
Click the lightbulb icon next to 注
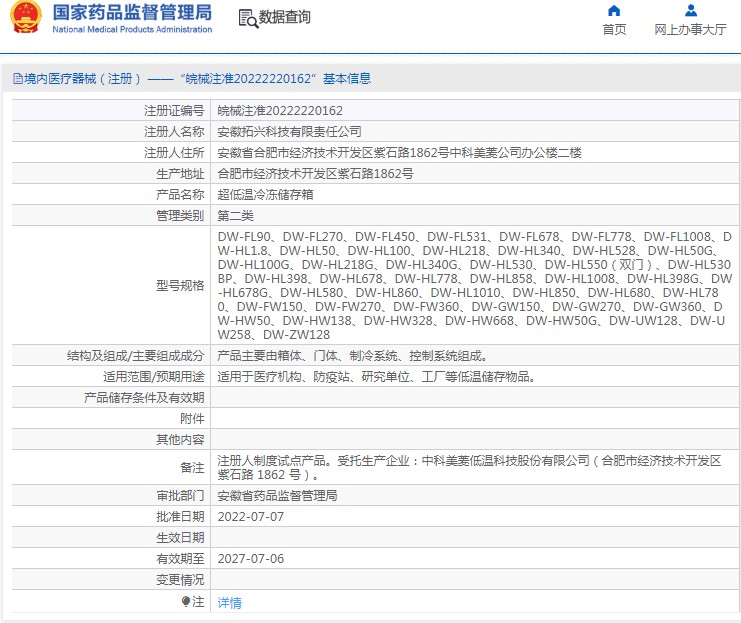186,601
